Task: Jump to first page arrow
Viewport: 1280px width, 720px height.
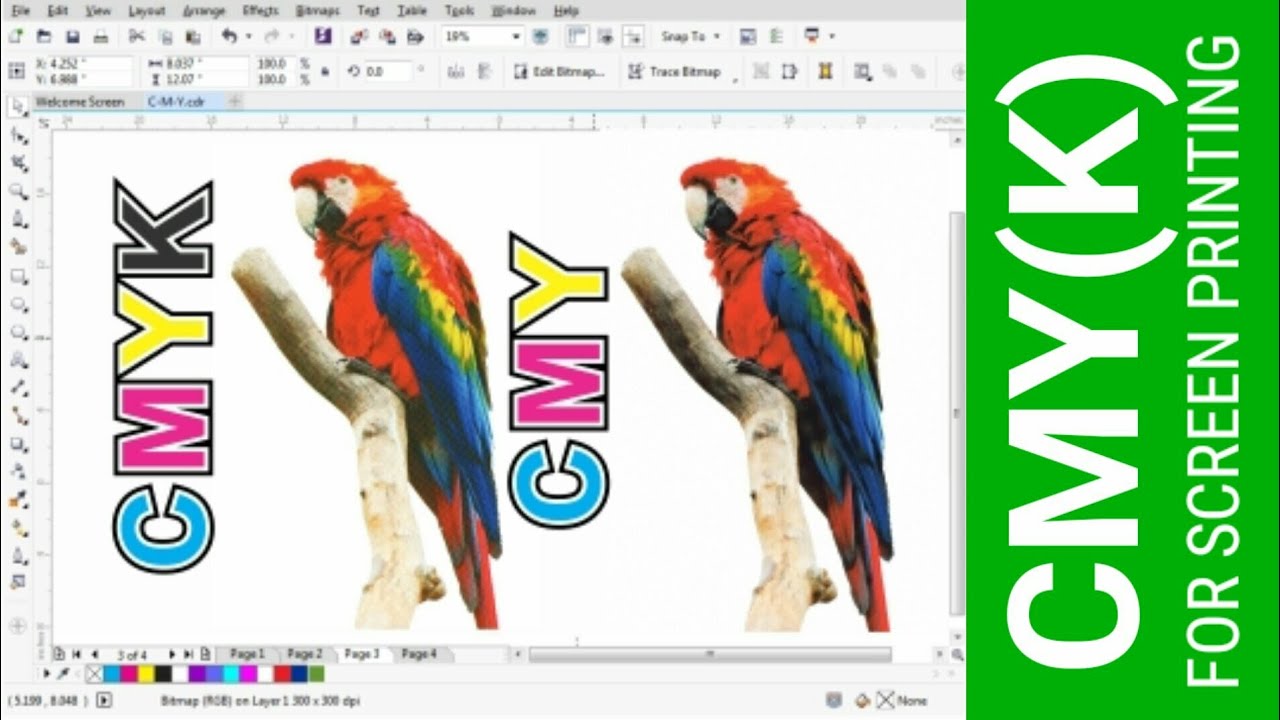Action: 75,654
